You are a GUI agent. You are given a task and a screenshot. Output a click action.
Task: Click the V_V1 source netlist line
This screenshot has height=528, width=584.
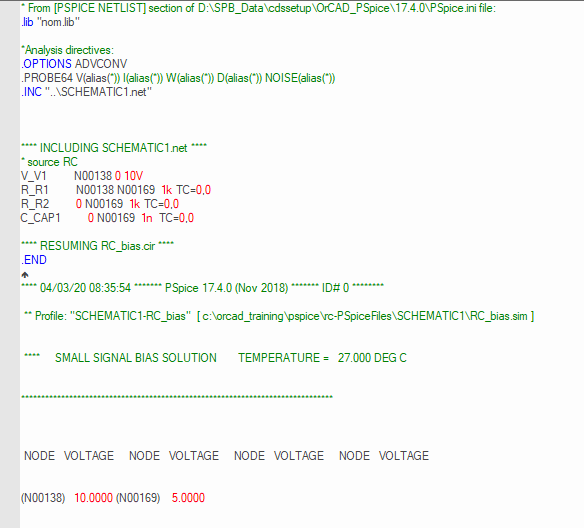[x=82, y=176]
